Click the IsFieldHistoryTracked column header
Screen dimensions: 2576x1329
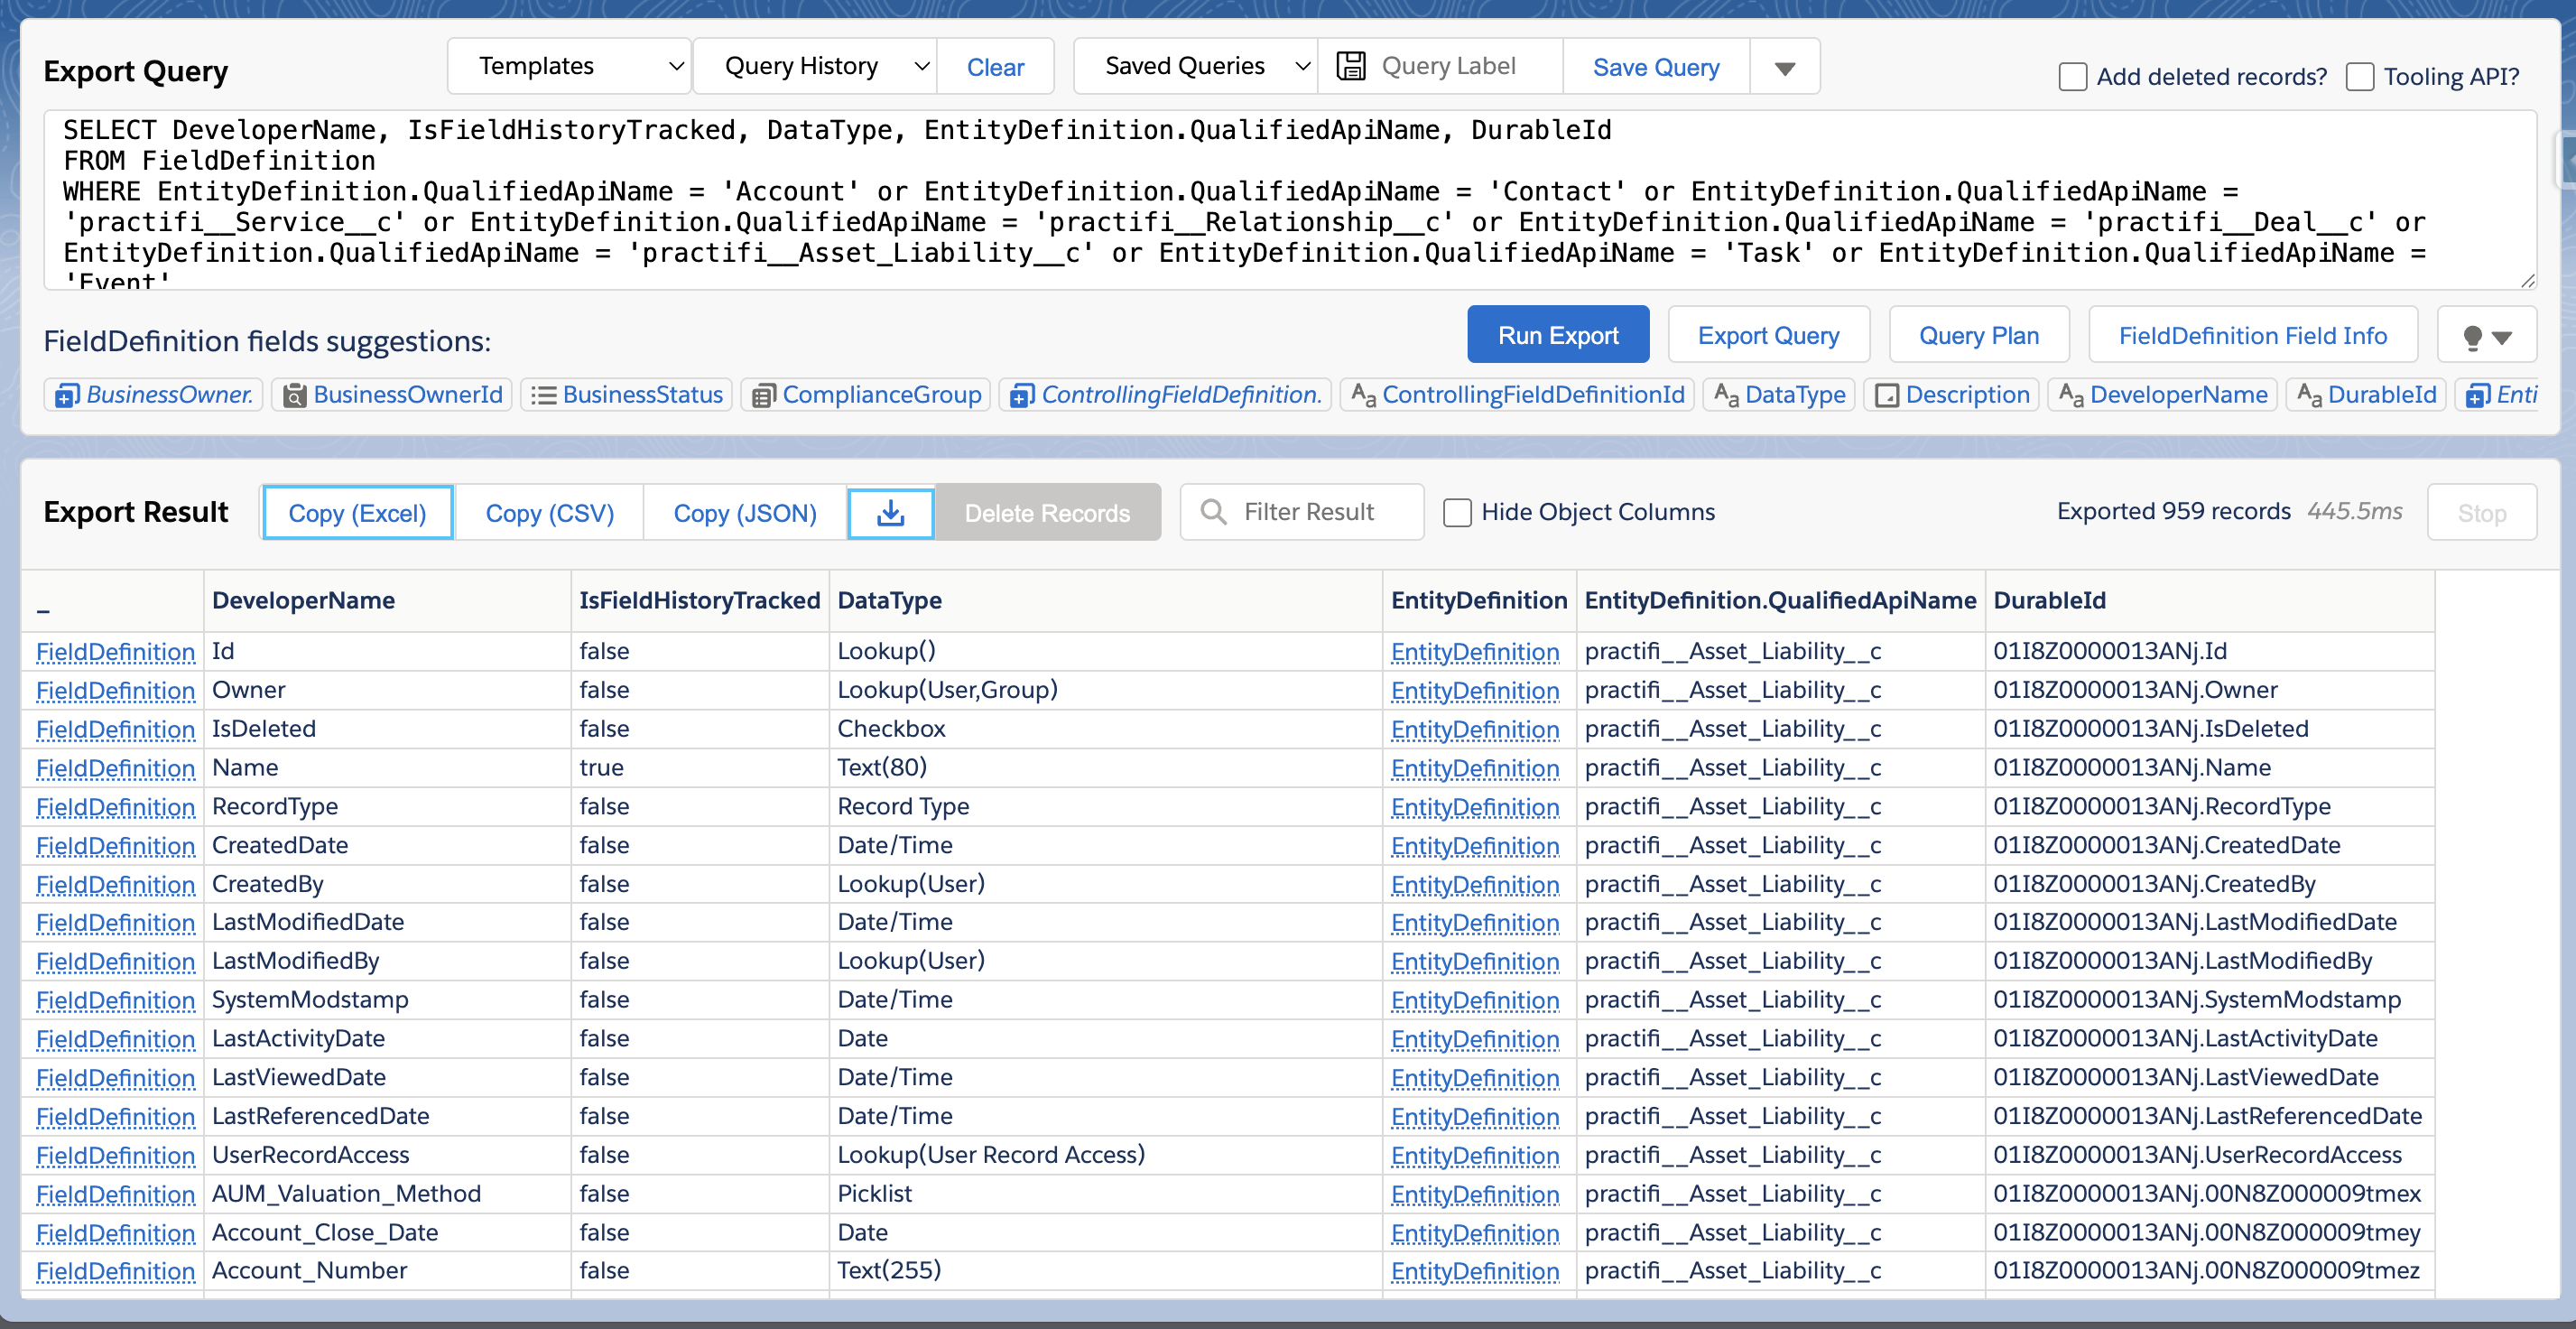(x=699, y=601)
